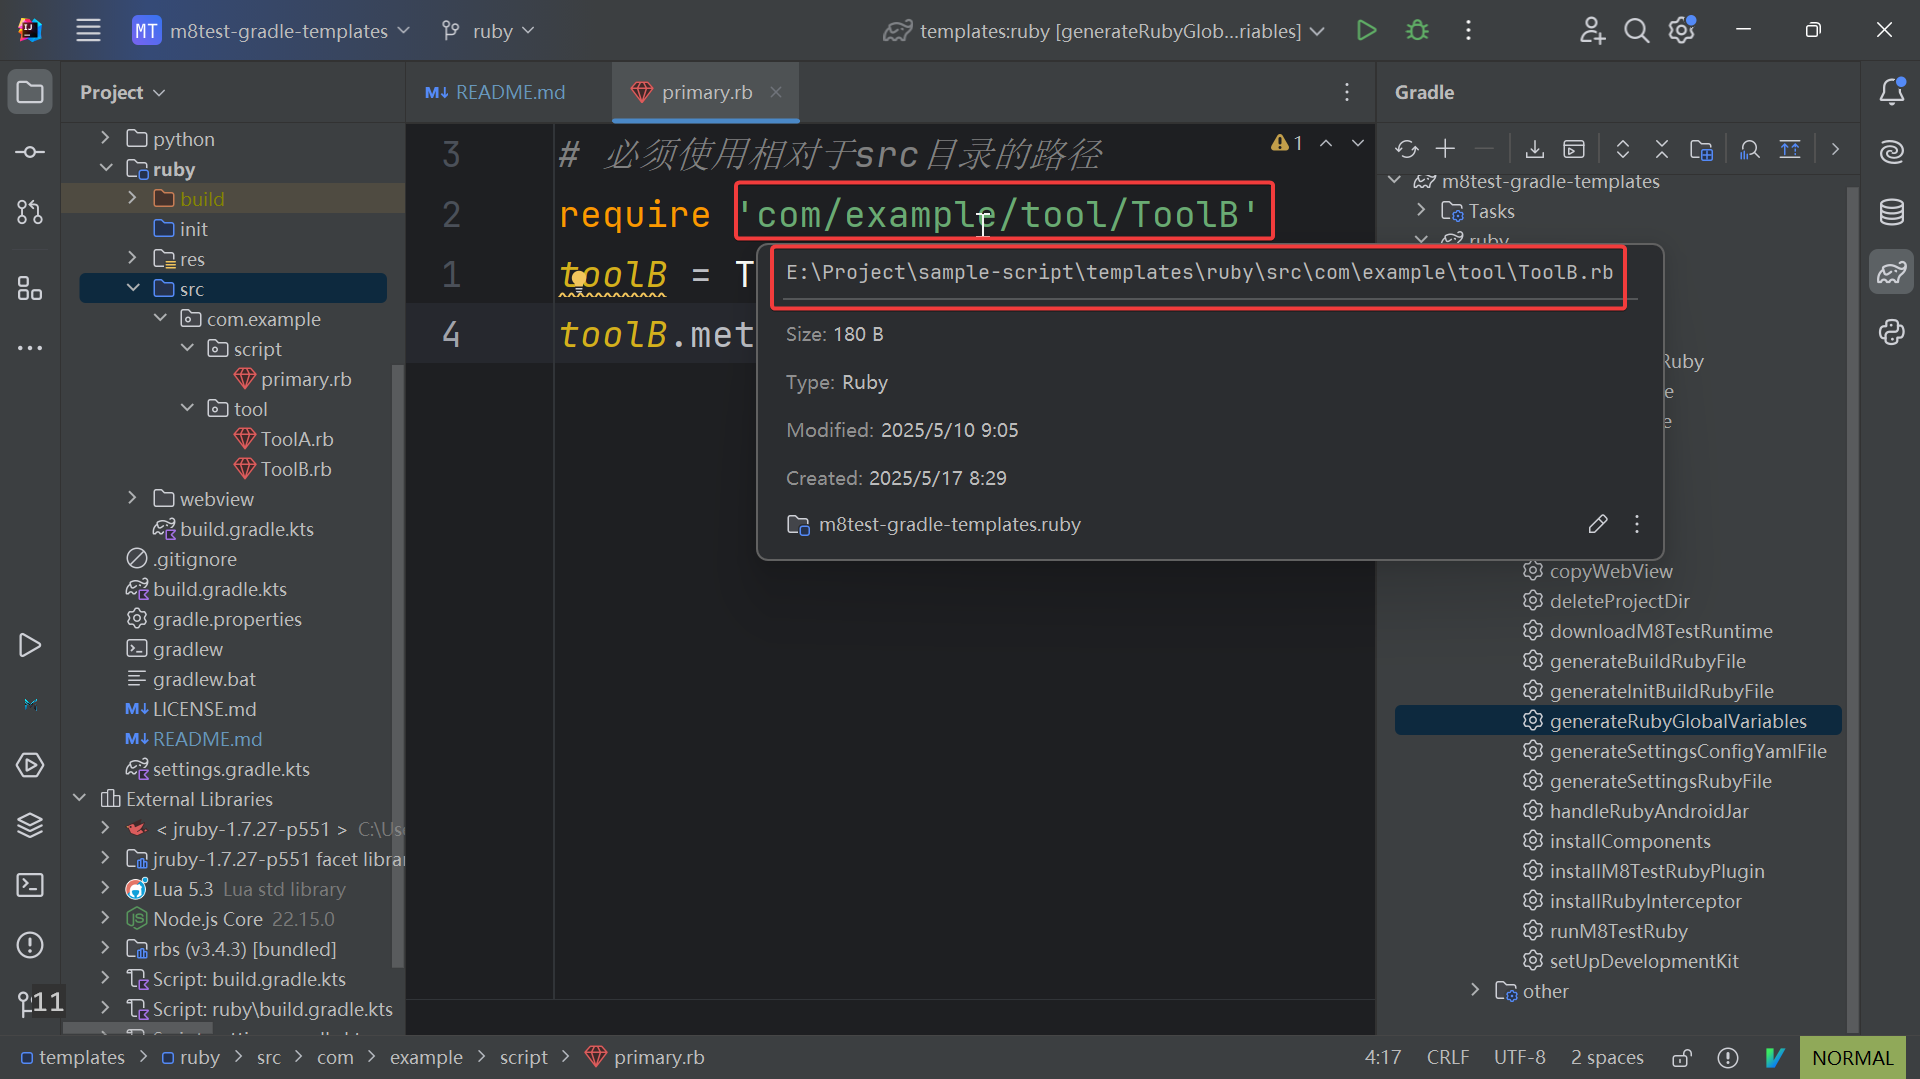Select the generateRubyGlobalVariables Gradle task
Image resolution: width=1920 pixels, height=1079 pixels.
click(x=1677, y=721)
